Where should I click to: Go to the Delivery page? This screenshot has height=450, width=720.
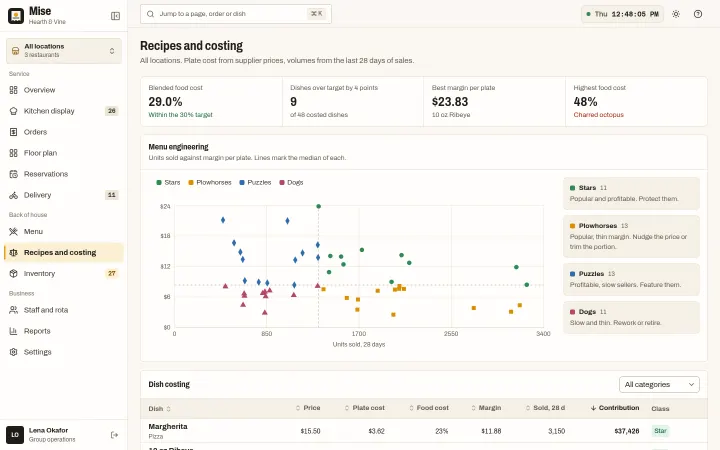point(64,195)
